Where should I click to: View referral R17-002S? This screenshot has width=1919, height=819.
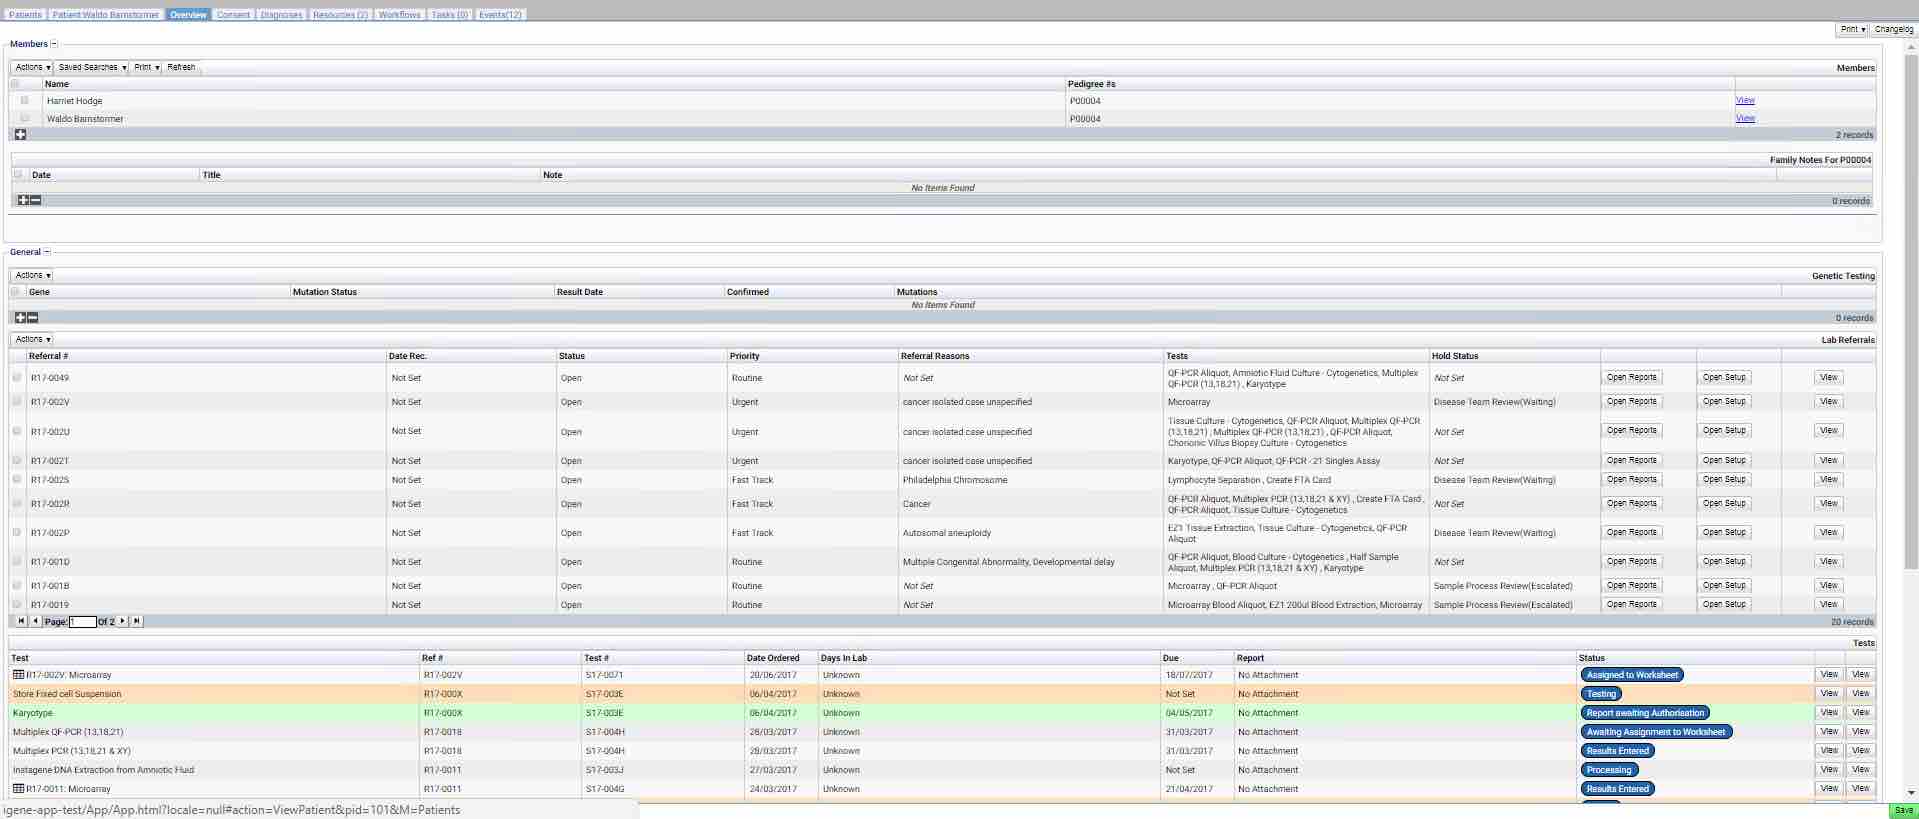(x=1828, y=479)
